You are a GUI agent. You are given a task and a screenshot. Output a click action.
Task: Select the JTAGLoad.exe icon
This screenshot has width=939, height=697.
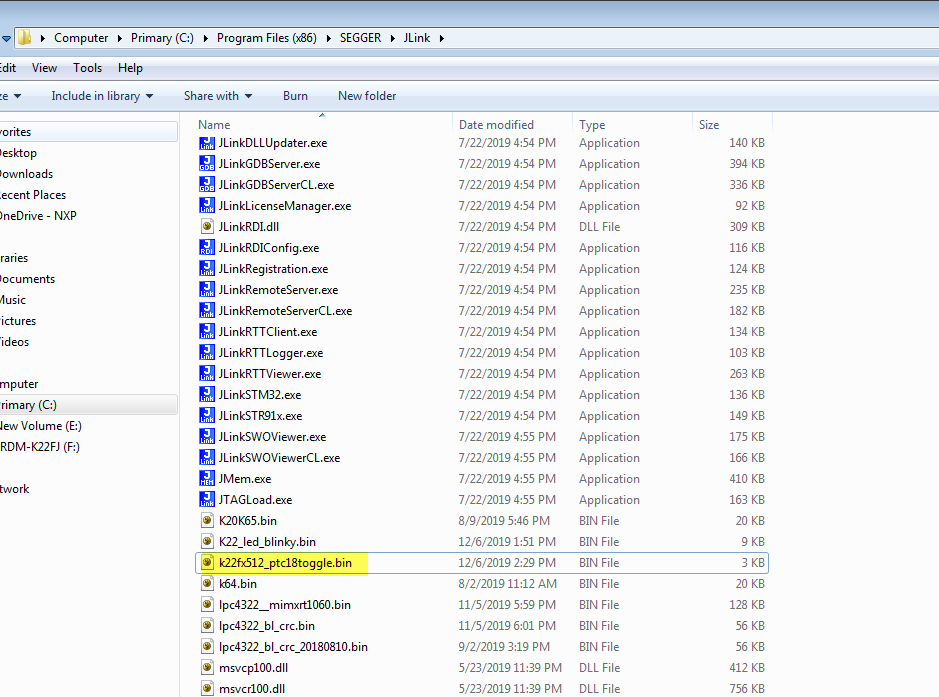(x=207, y=499)
